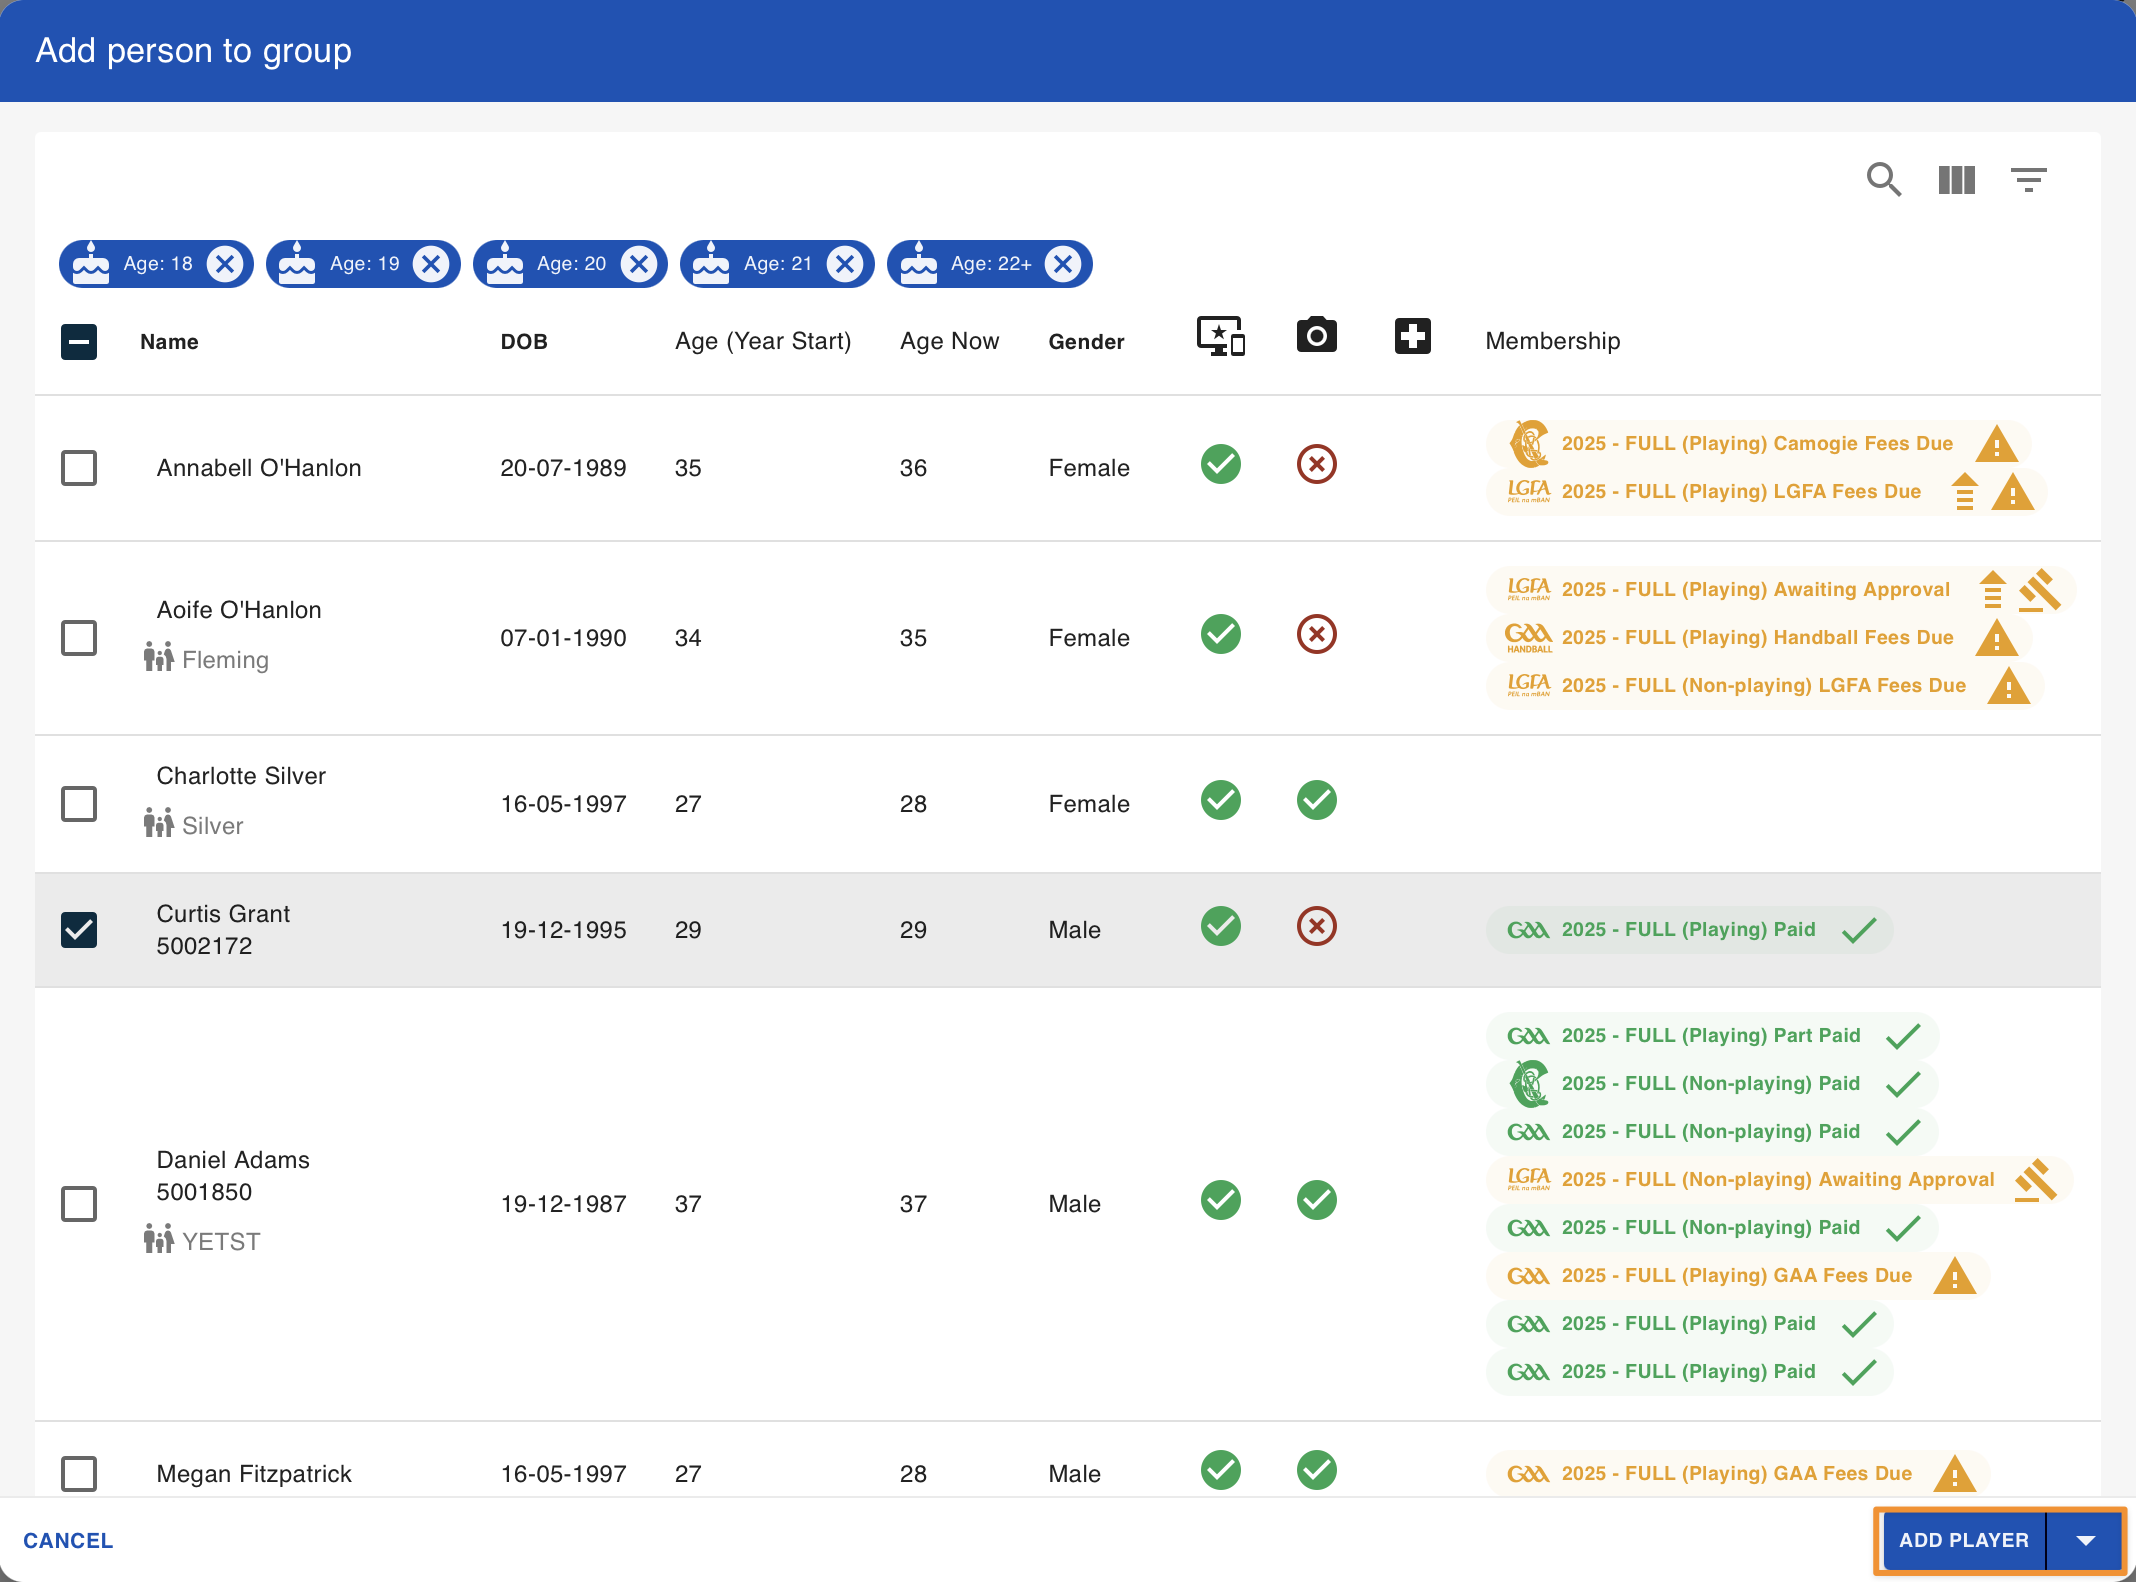Click the ADD PLAYER button
2136x1582 pixels.
tap(1964, 1541)
